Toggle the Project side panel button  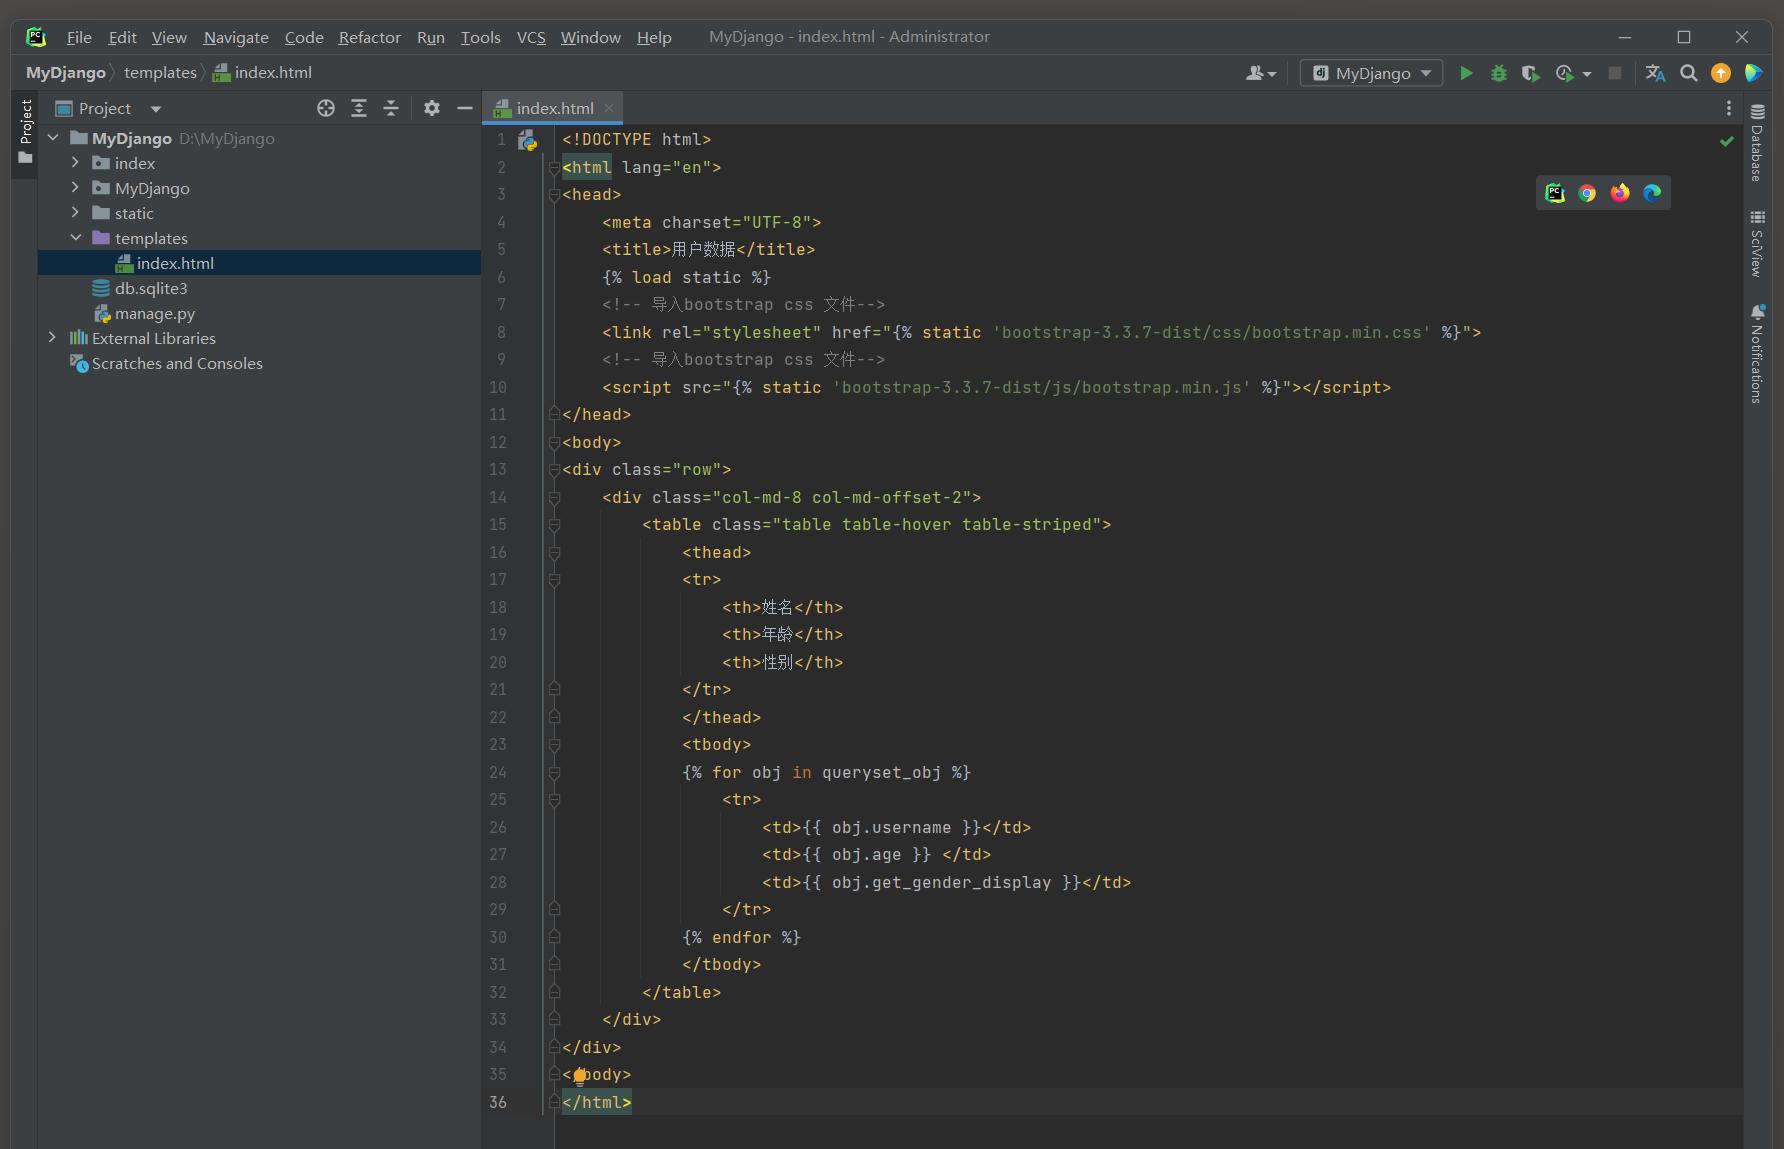tap(25, 134)
